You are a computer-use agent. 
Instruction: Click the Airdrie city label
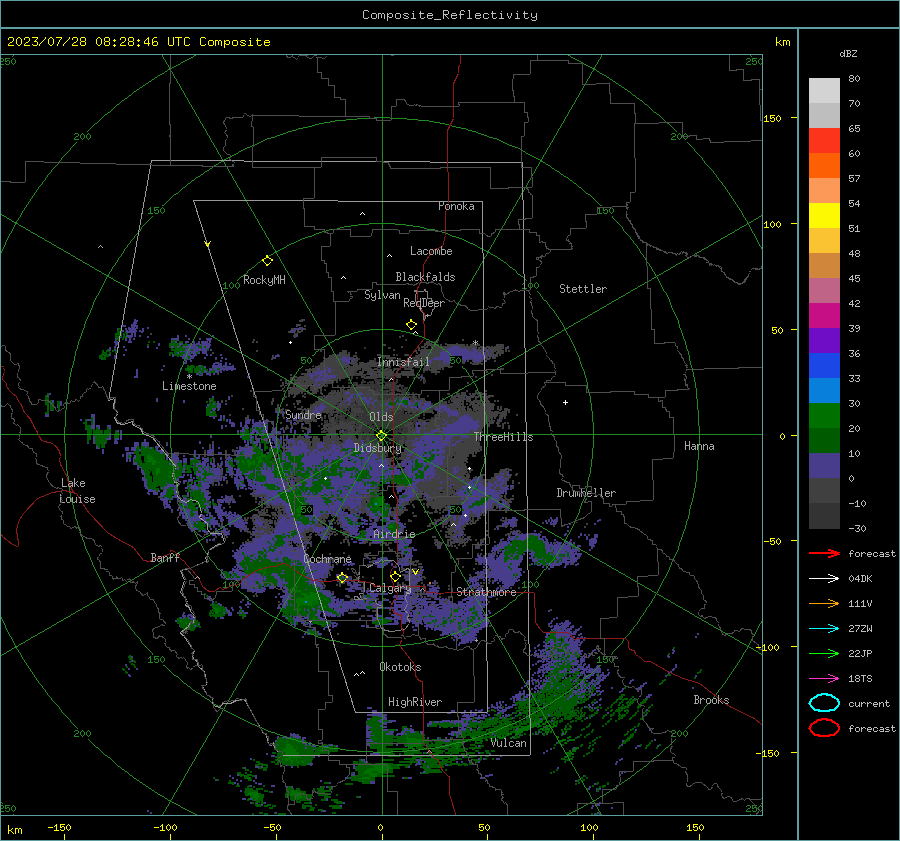click(x=394, y=534)
